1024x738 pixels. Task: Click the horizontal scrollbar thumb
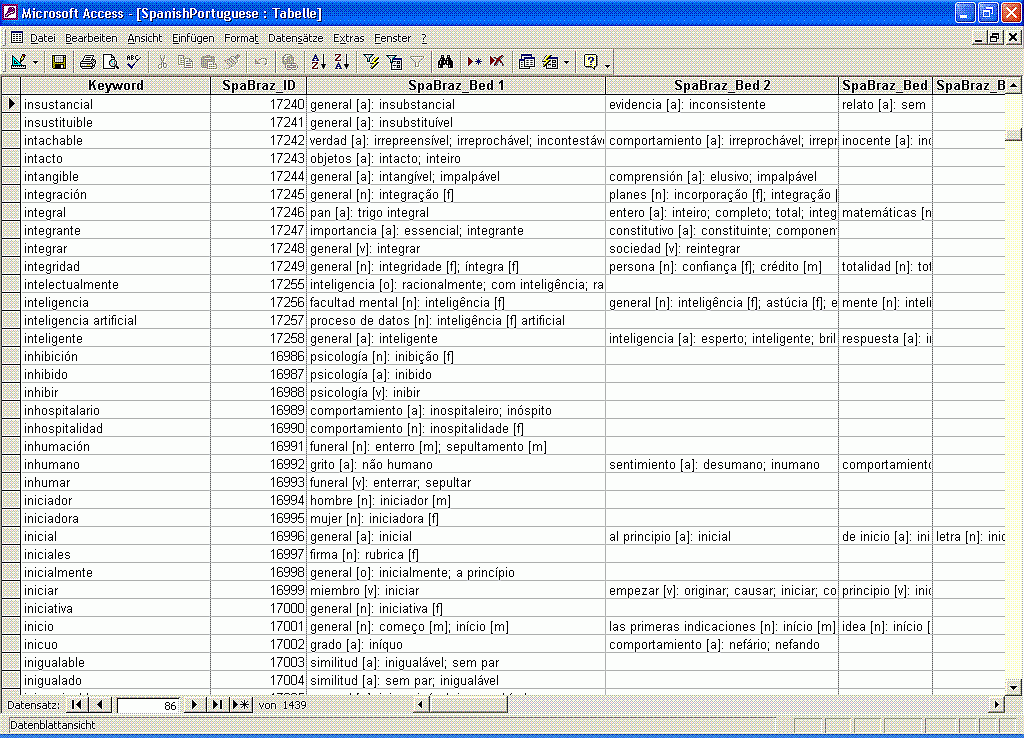tap(468, 705)
